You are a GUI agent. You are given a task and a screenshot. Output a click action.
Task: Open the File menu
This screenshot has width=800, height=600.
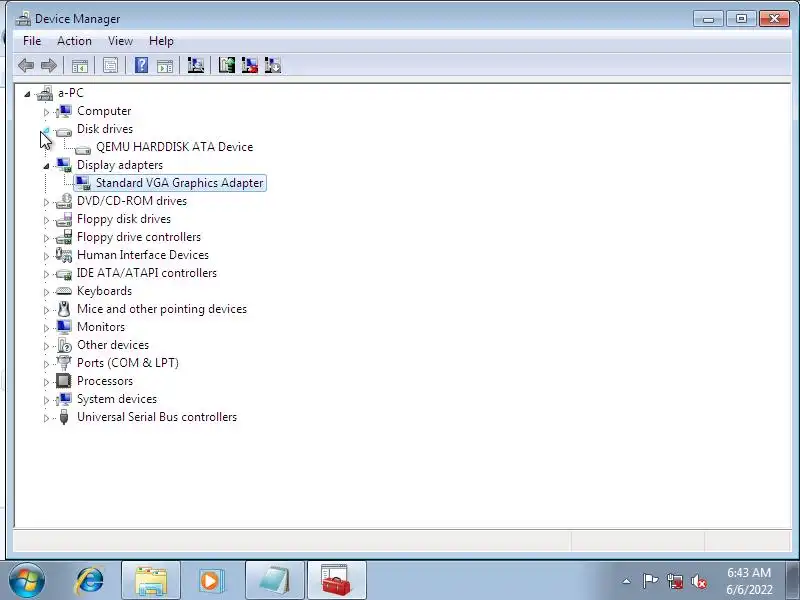tap(32, 41)
